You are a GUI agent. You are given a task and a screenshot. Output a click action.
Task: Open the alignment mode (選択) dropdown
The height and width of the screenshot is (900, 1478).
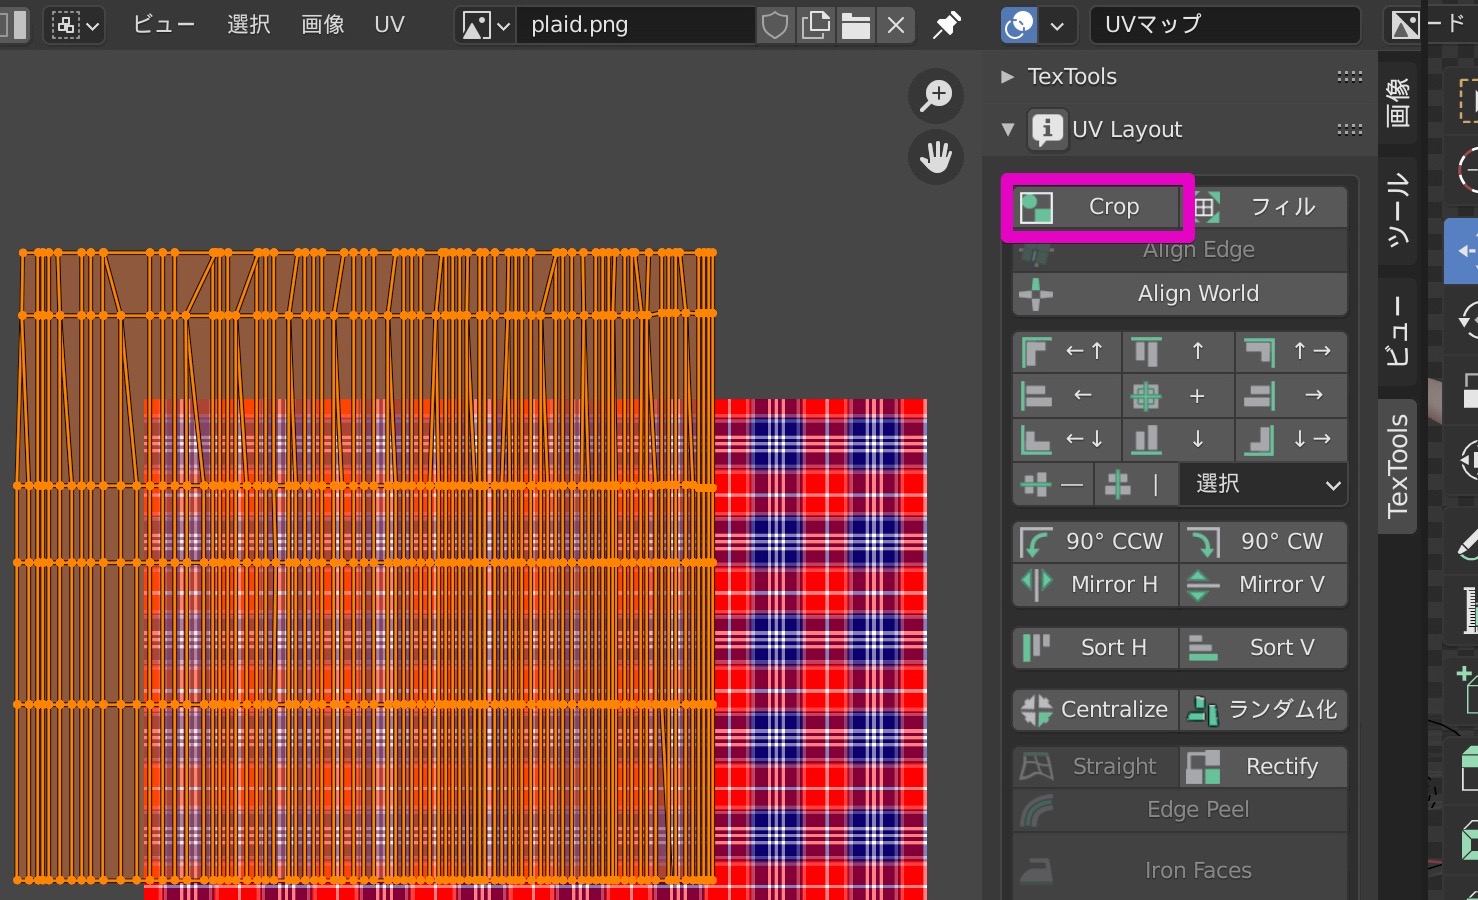pyautogui.click(x=1263, y=485)
